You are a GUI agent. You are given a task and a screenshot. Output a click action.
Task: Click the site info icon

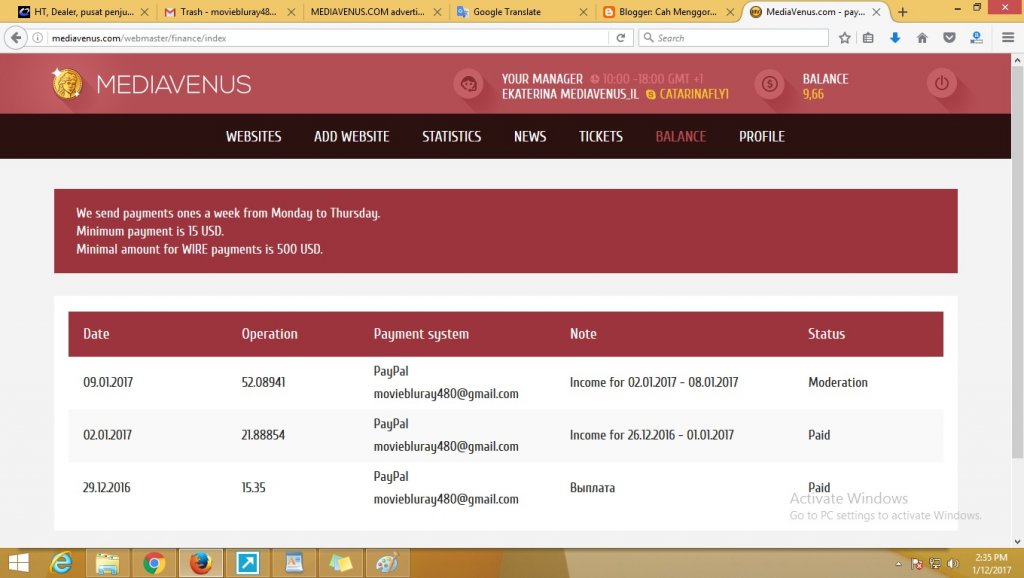pyautogui.click(x=38, y=38)
